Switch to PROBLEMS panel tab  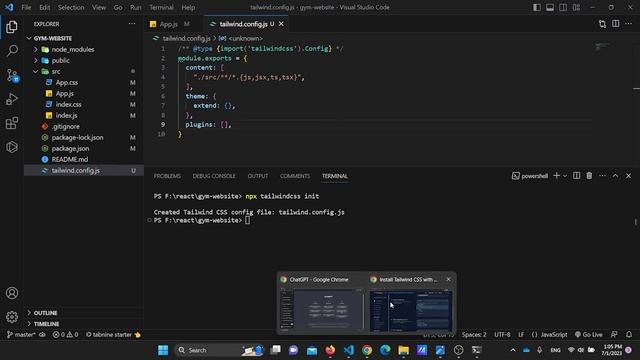click(x=167, y=176)
